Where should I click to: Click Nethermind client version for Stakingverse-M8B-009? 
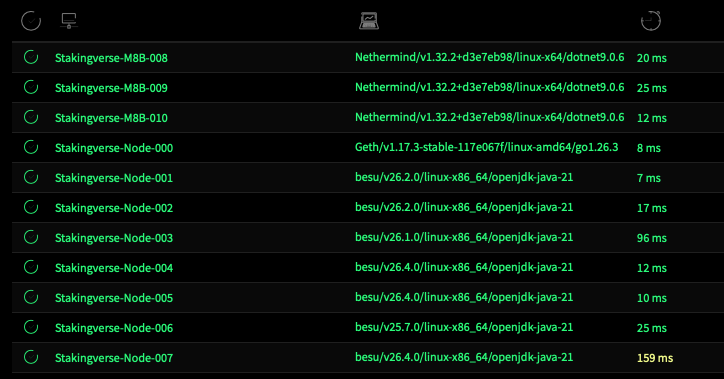tap(489, 87)
